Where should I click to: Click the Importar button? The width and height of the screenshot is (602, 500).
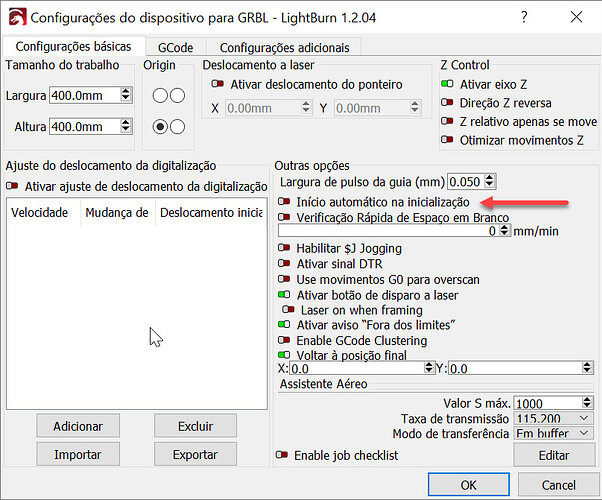tap(78, 454)
